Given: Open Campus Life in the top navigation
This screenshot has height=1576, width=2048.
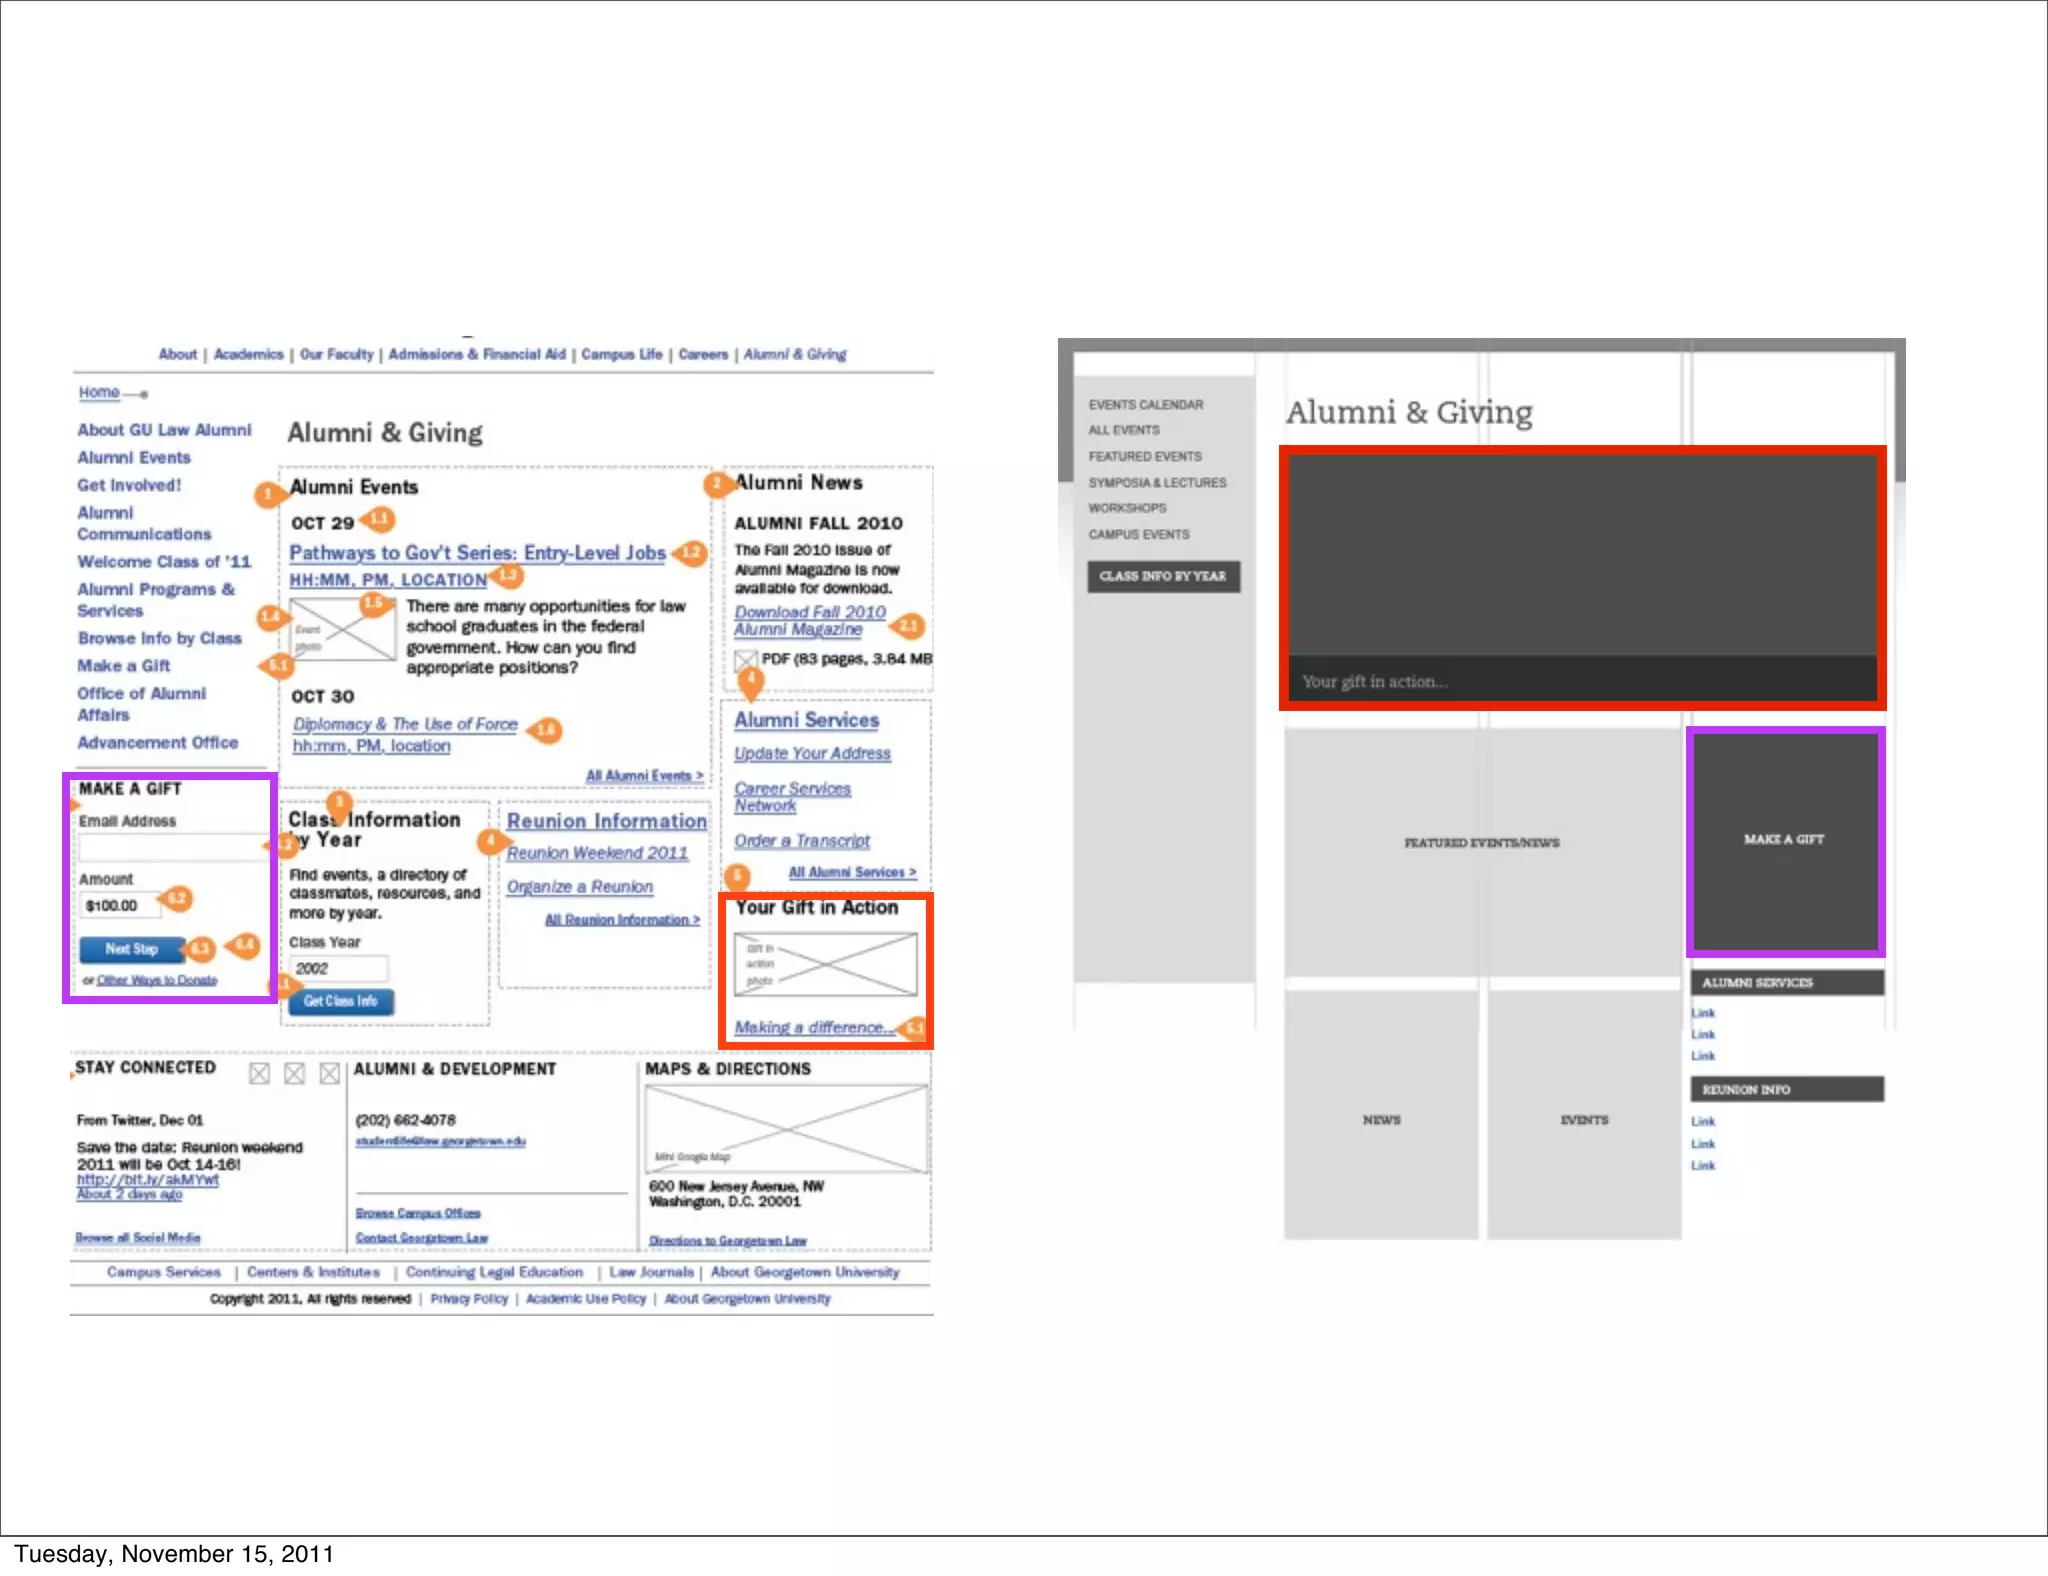Looking at the screenshot, I should point(621,354).
